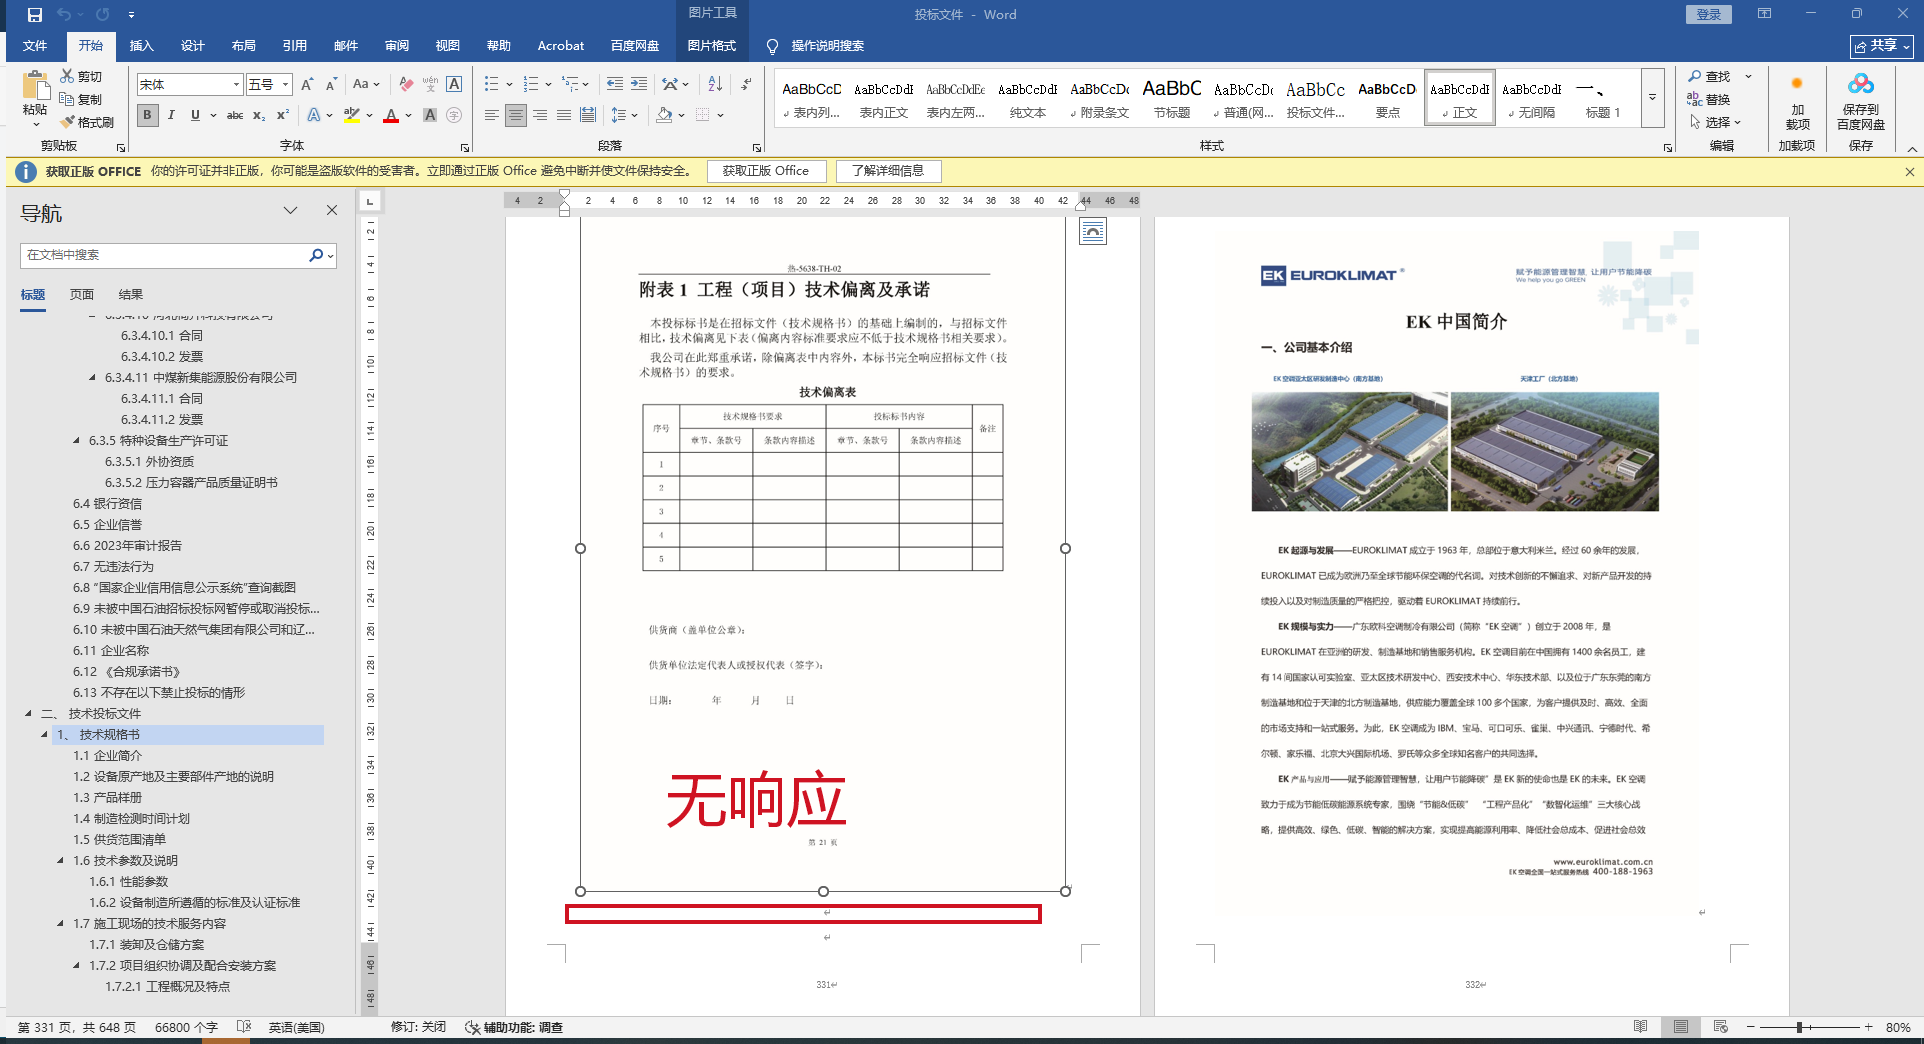Click the increase font size icon
1924x1044 pixels.
click(307, 84)
